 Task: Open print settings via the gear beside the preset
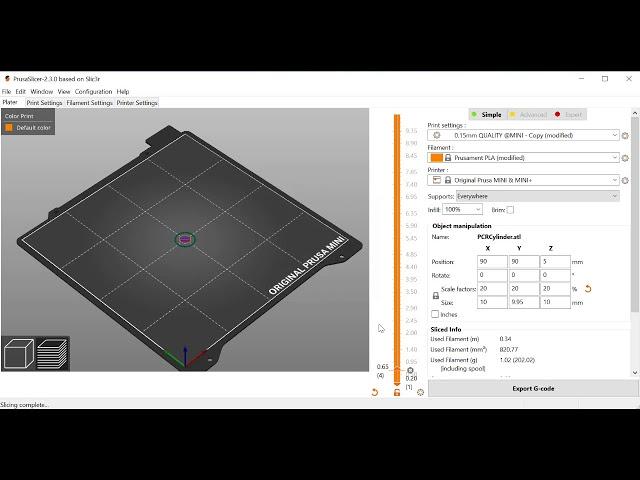click(625, 136)
